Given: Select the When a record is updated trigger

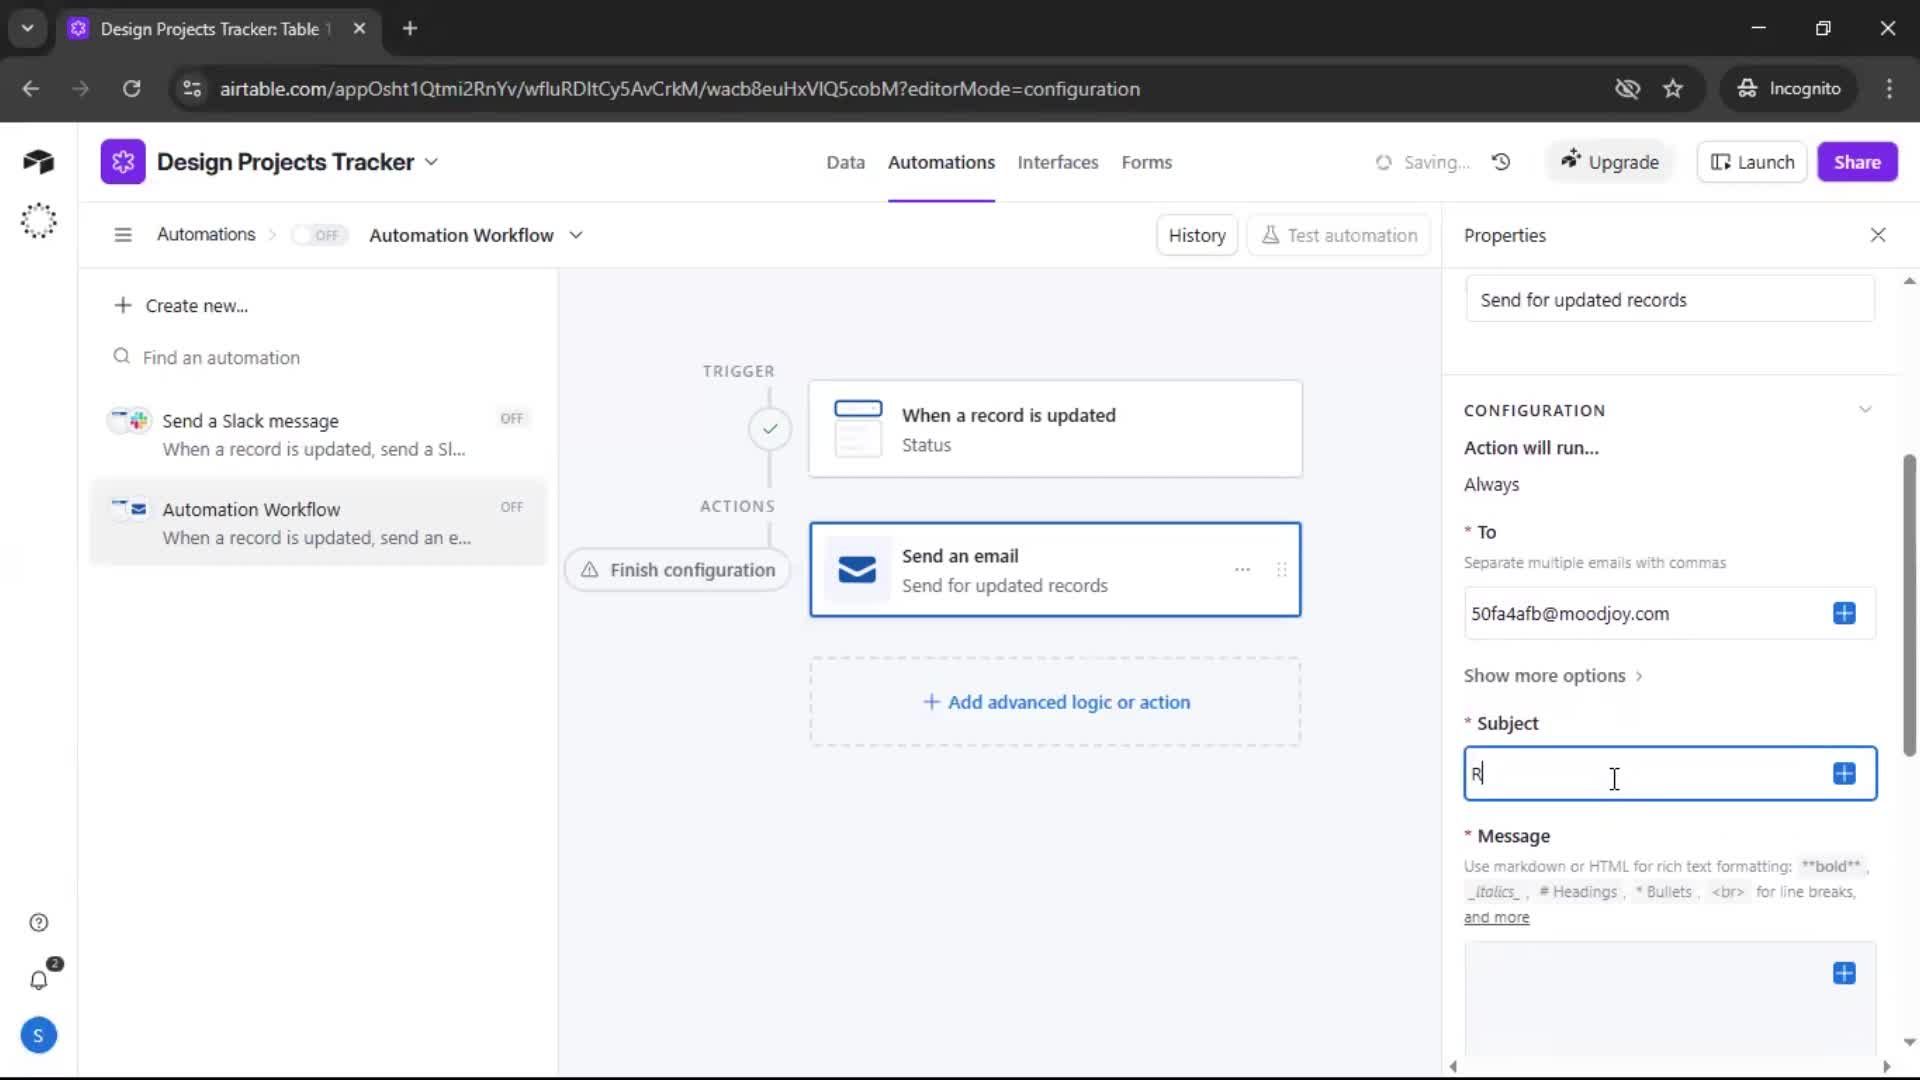Looking at the screenshot, I should click(x=1055, y=429).
